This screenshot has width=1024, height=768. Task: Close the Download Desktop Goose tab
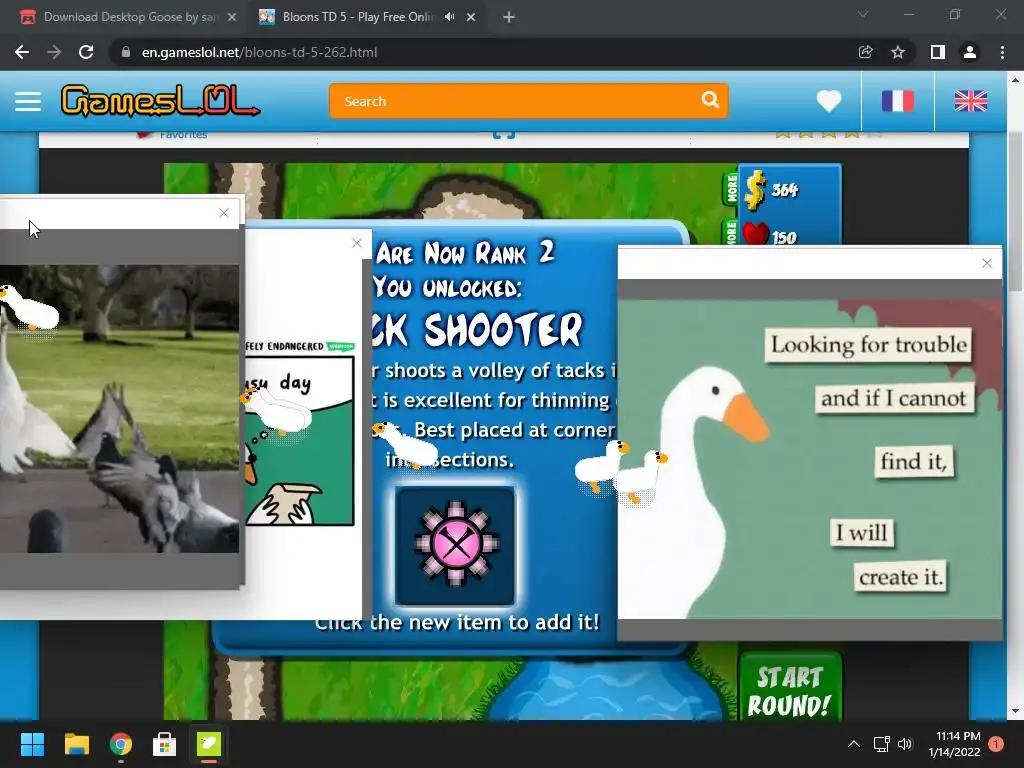[232, 17]
